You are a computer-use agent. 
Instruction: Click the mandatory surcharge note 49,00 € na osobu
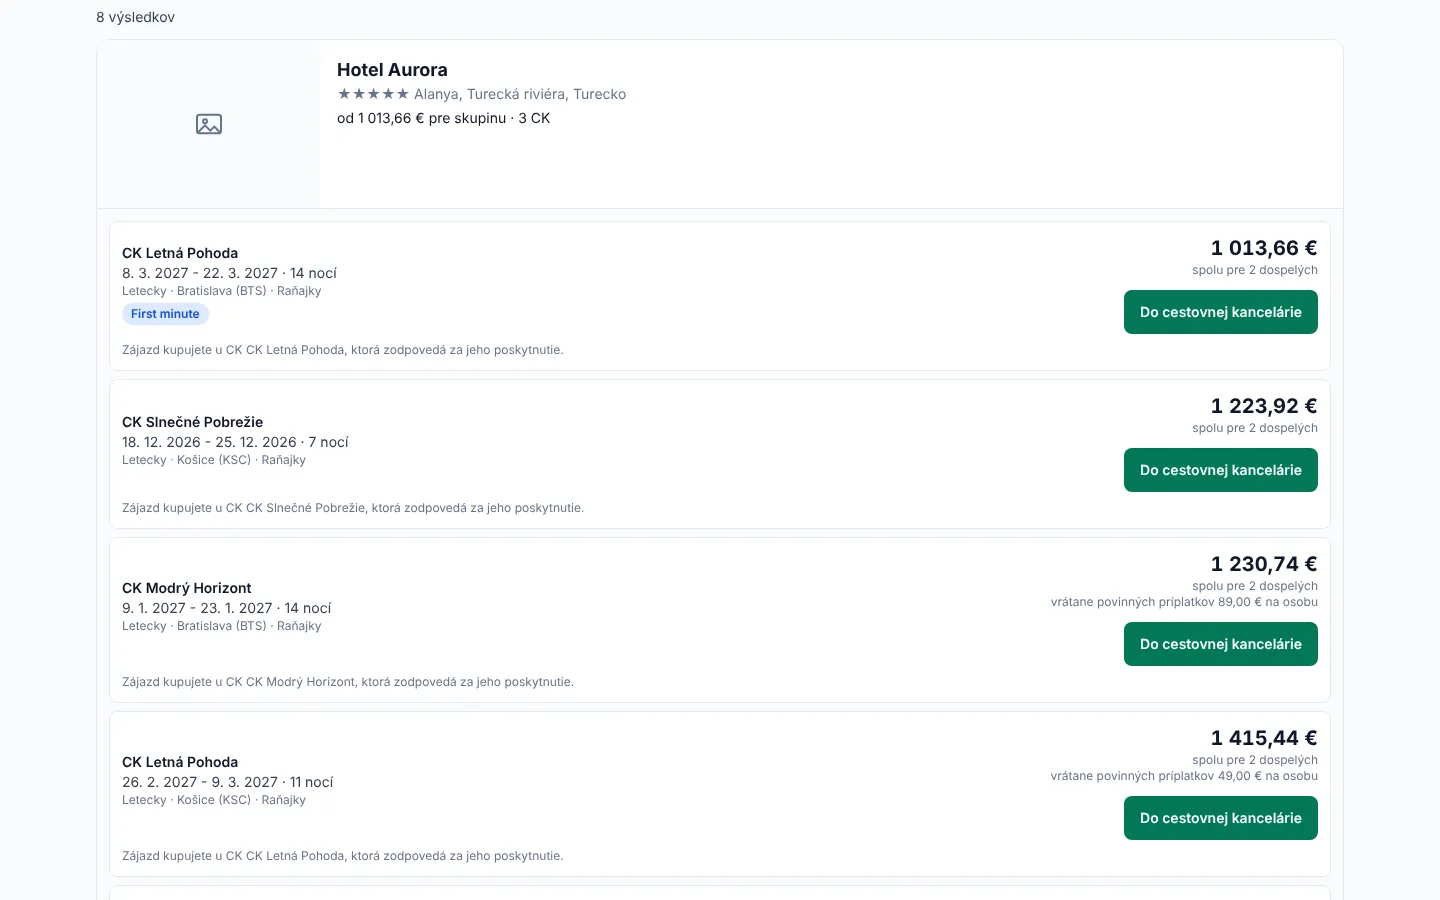point(1184,776)
